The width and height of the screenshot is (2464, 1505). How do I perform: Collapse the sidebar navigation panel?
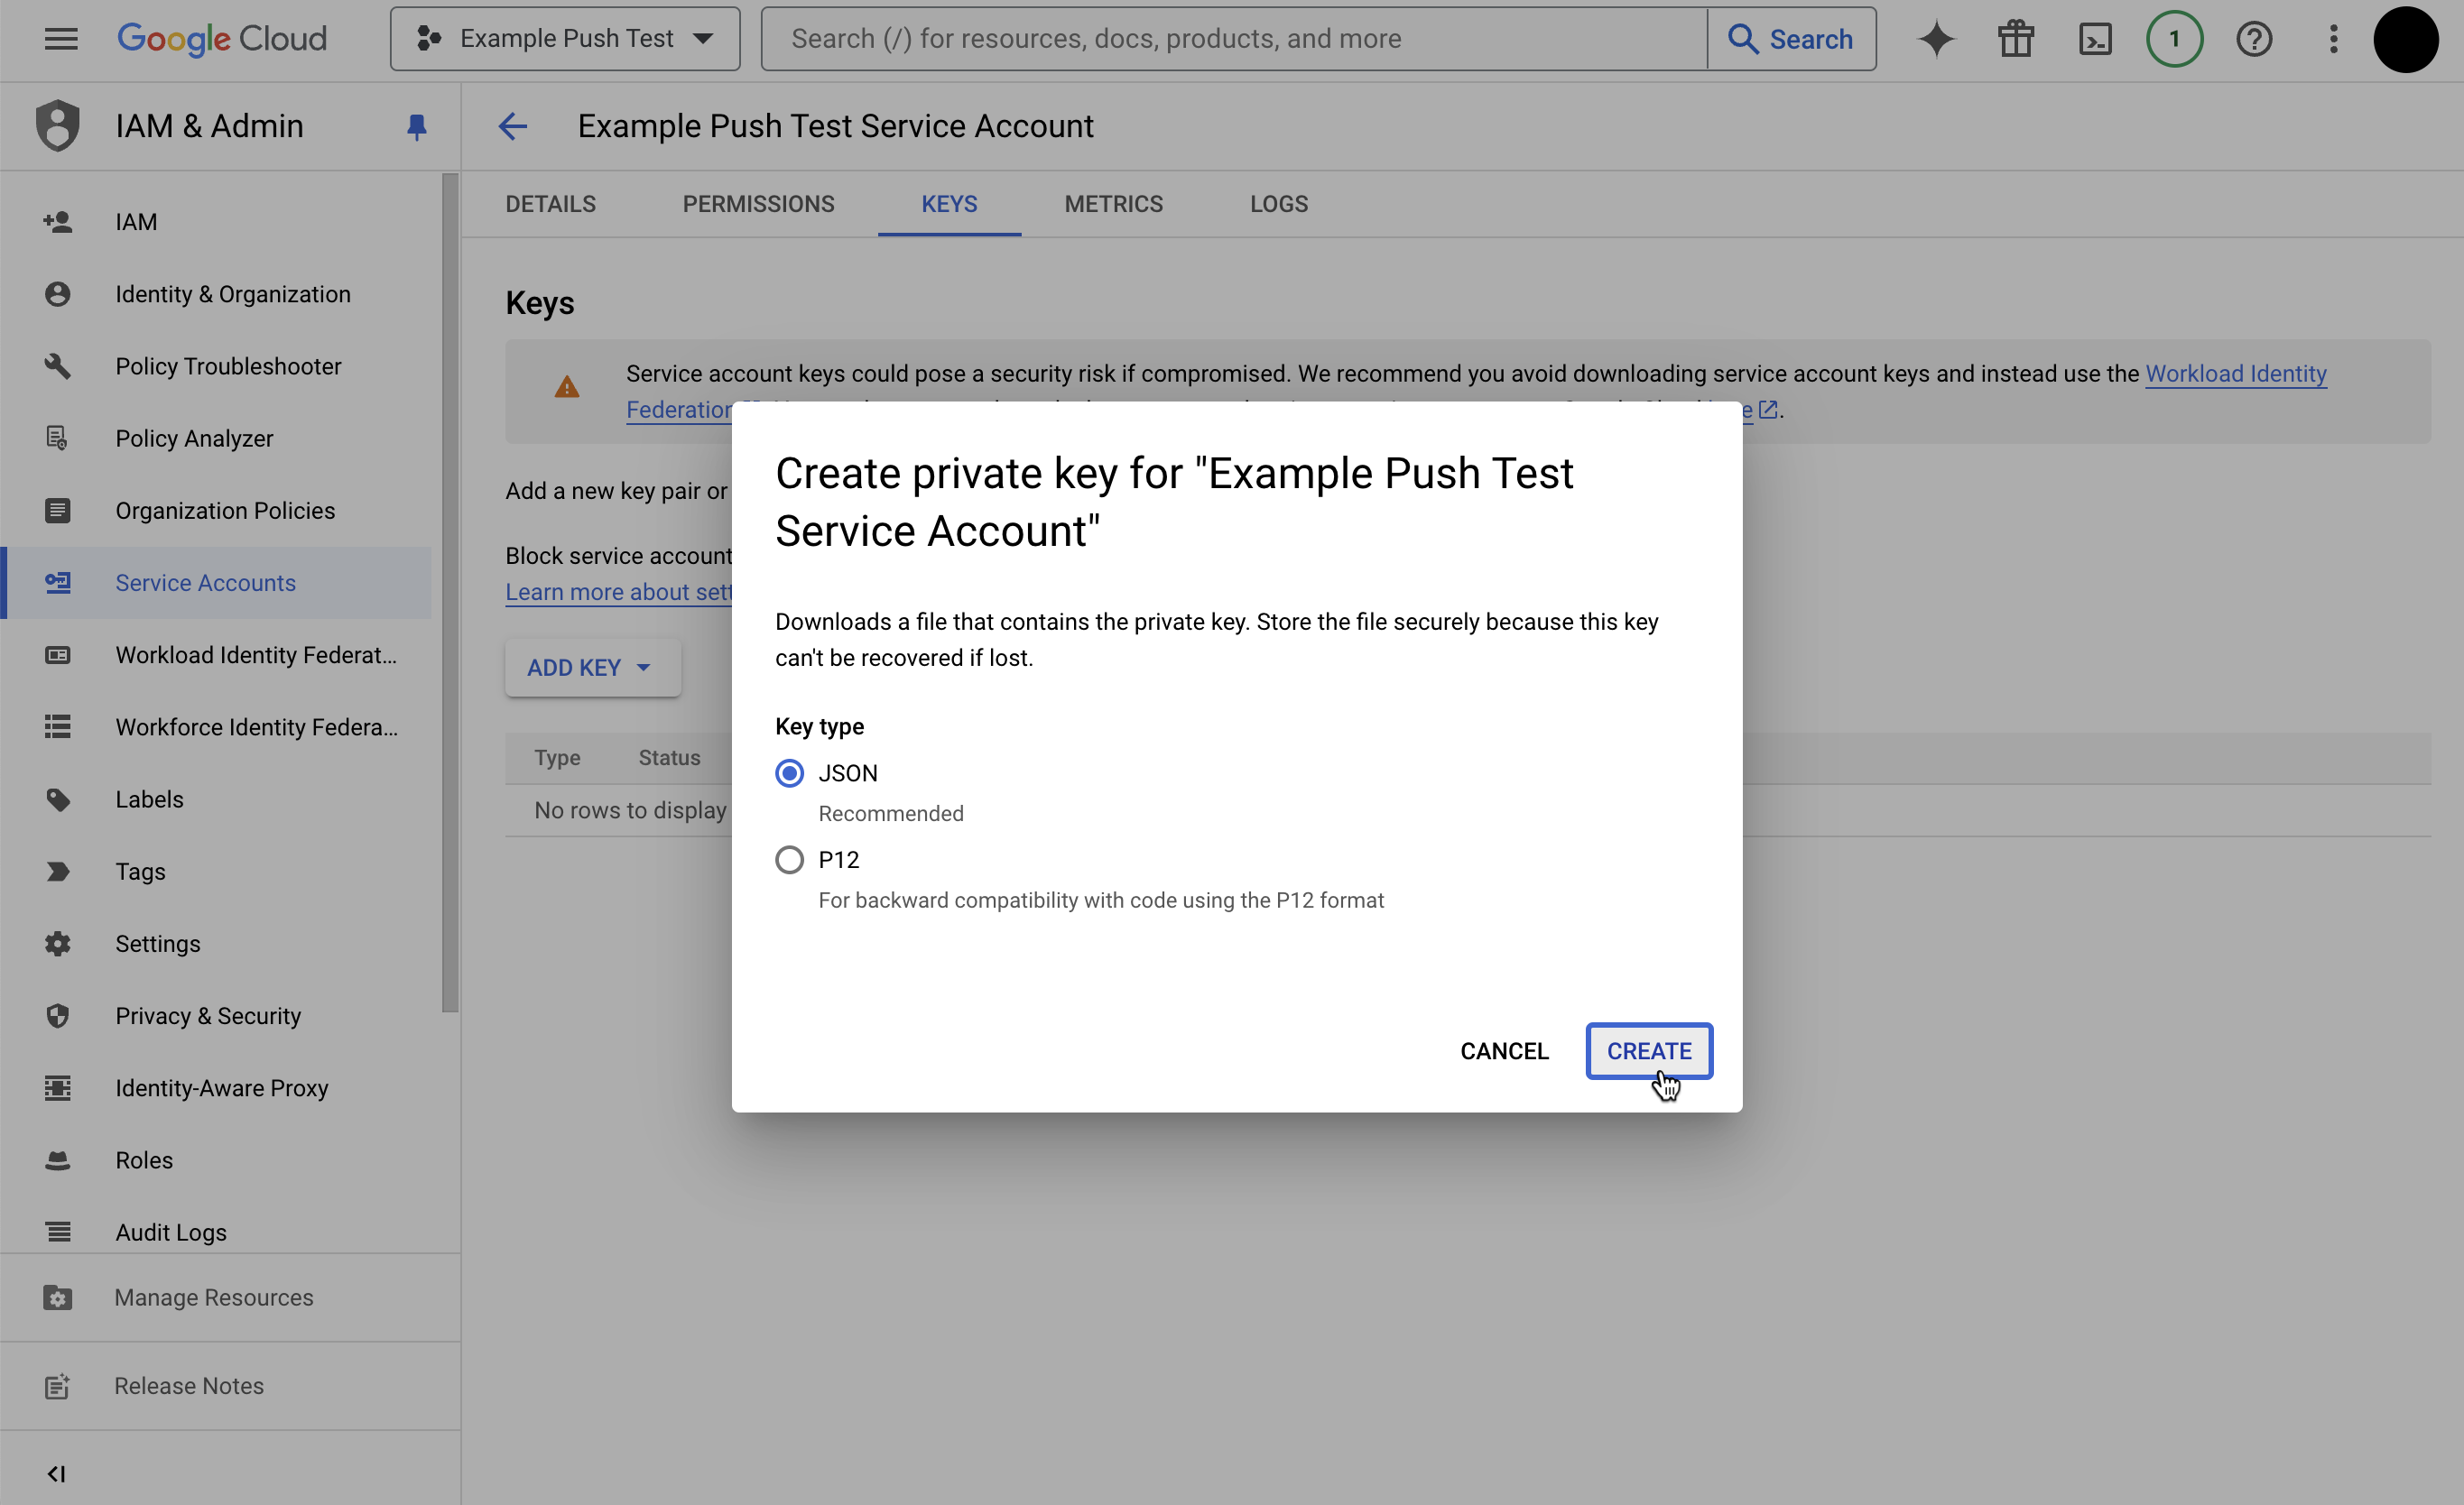(x=56, y=1473)
